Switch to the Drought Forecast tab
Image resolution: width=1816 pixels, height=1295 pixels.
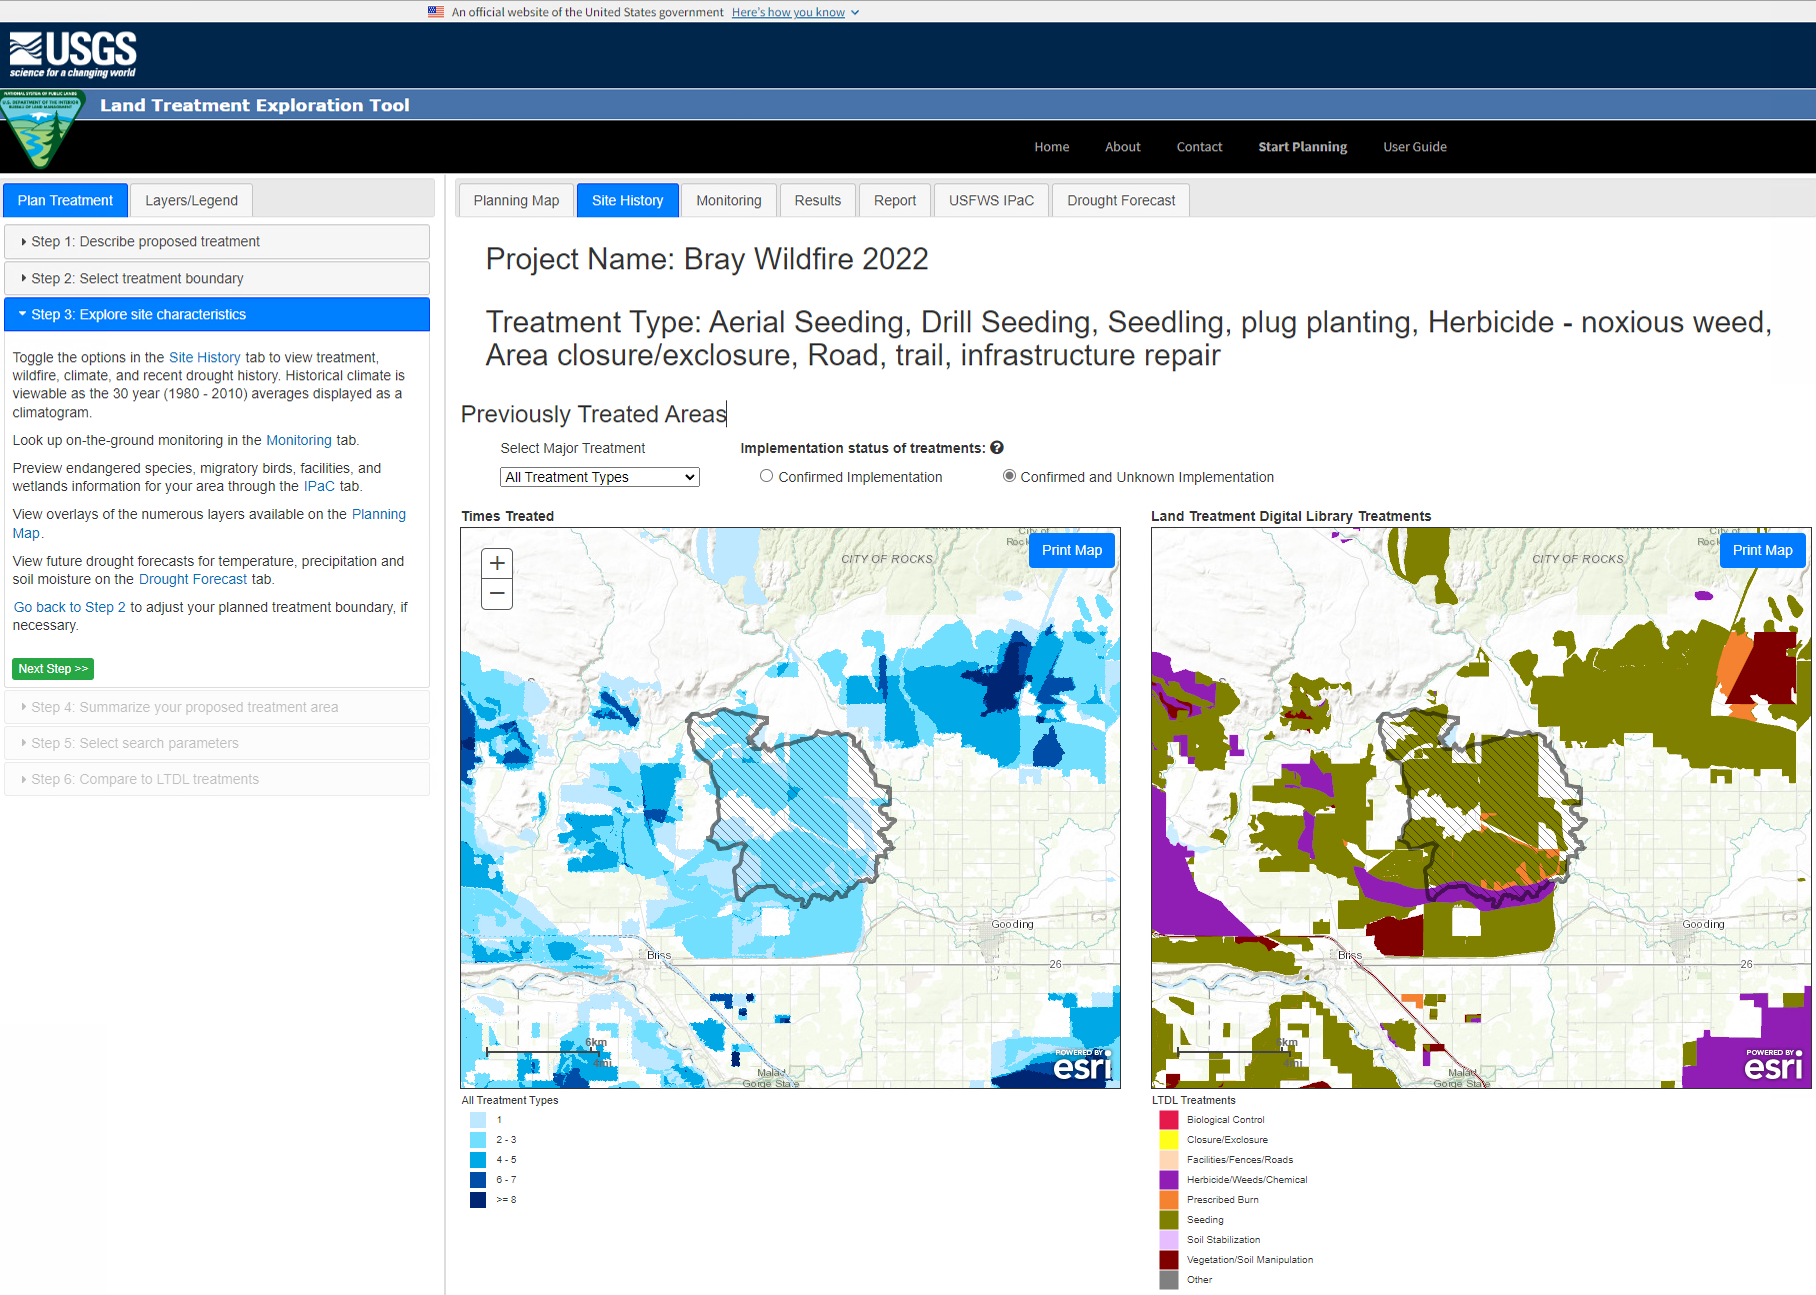click(x=1120, y=200)
